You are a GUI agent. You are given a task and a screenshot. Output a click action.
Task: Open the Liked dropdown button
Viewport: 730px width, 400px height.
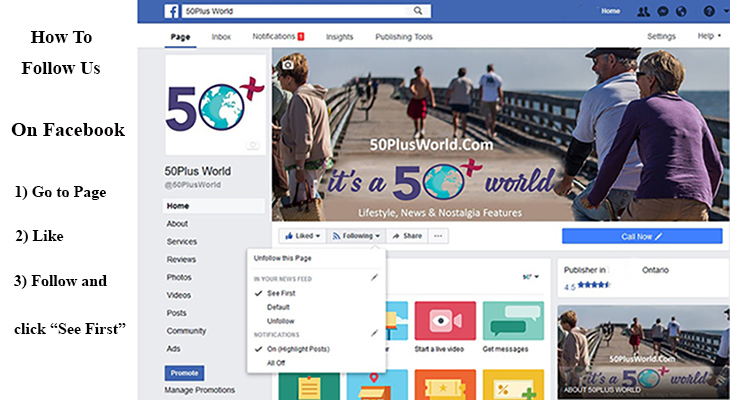[x=303, y=236]
